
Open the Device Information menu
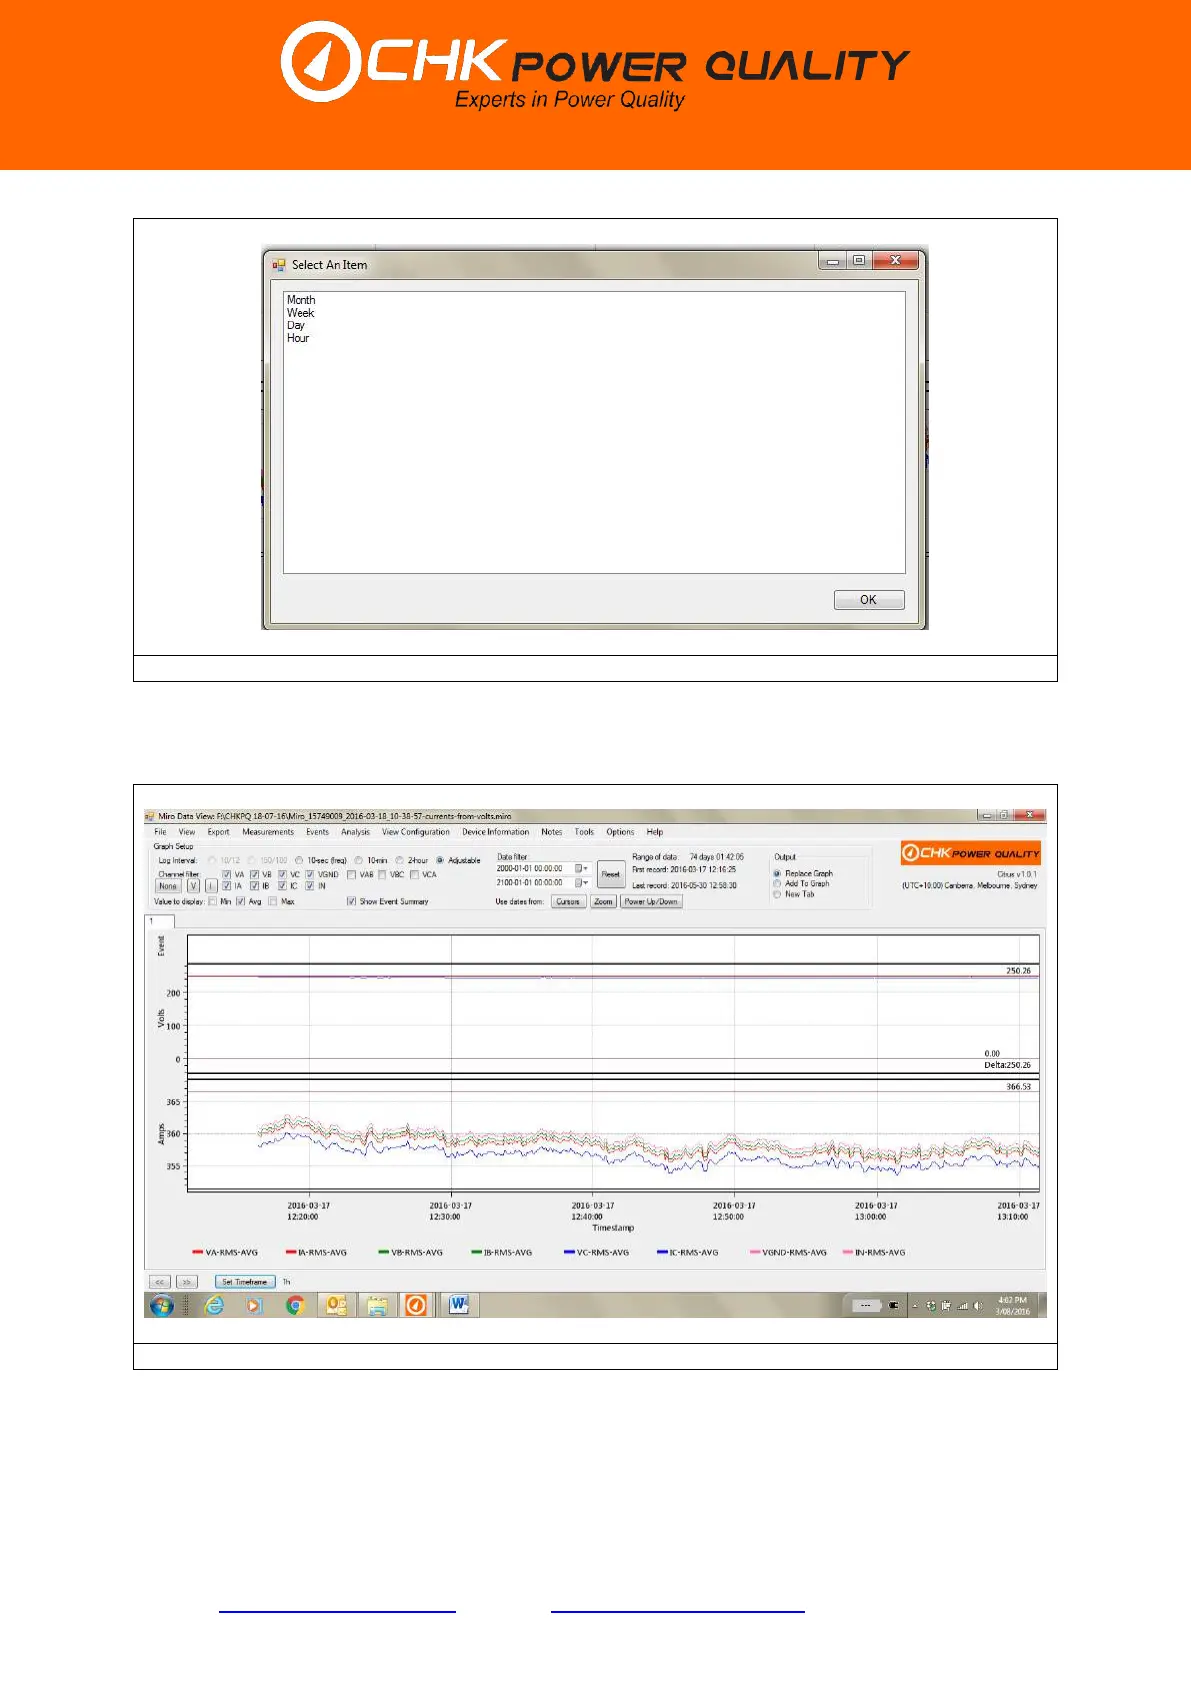(495, 832)
